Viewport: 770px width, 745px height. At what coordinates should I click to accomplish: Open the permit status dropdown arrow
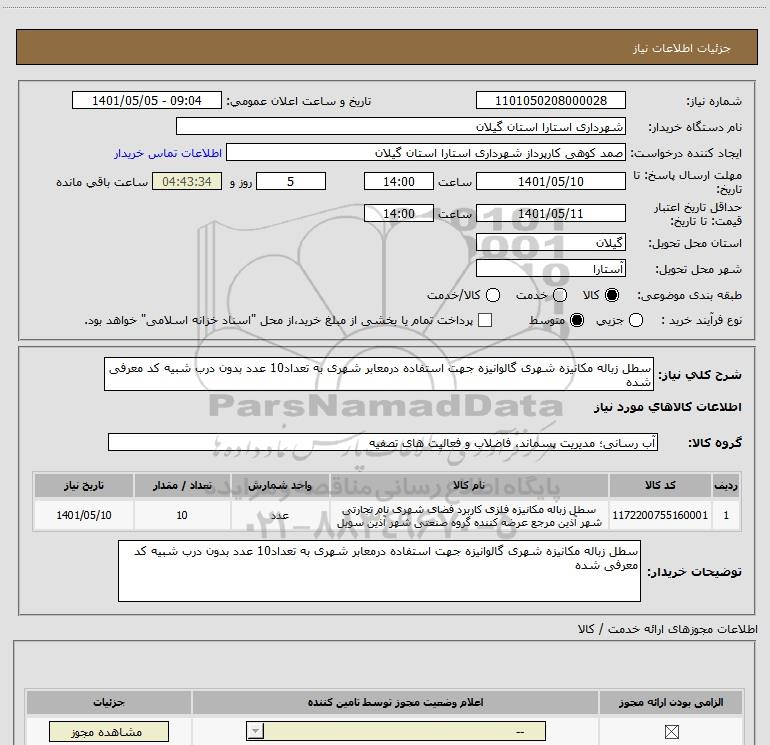coord(255,731)
